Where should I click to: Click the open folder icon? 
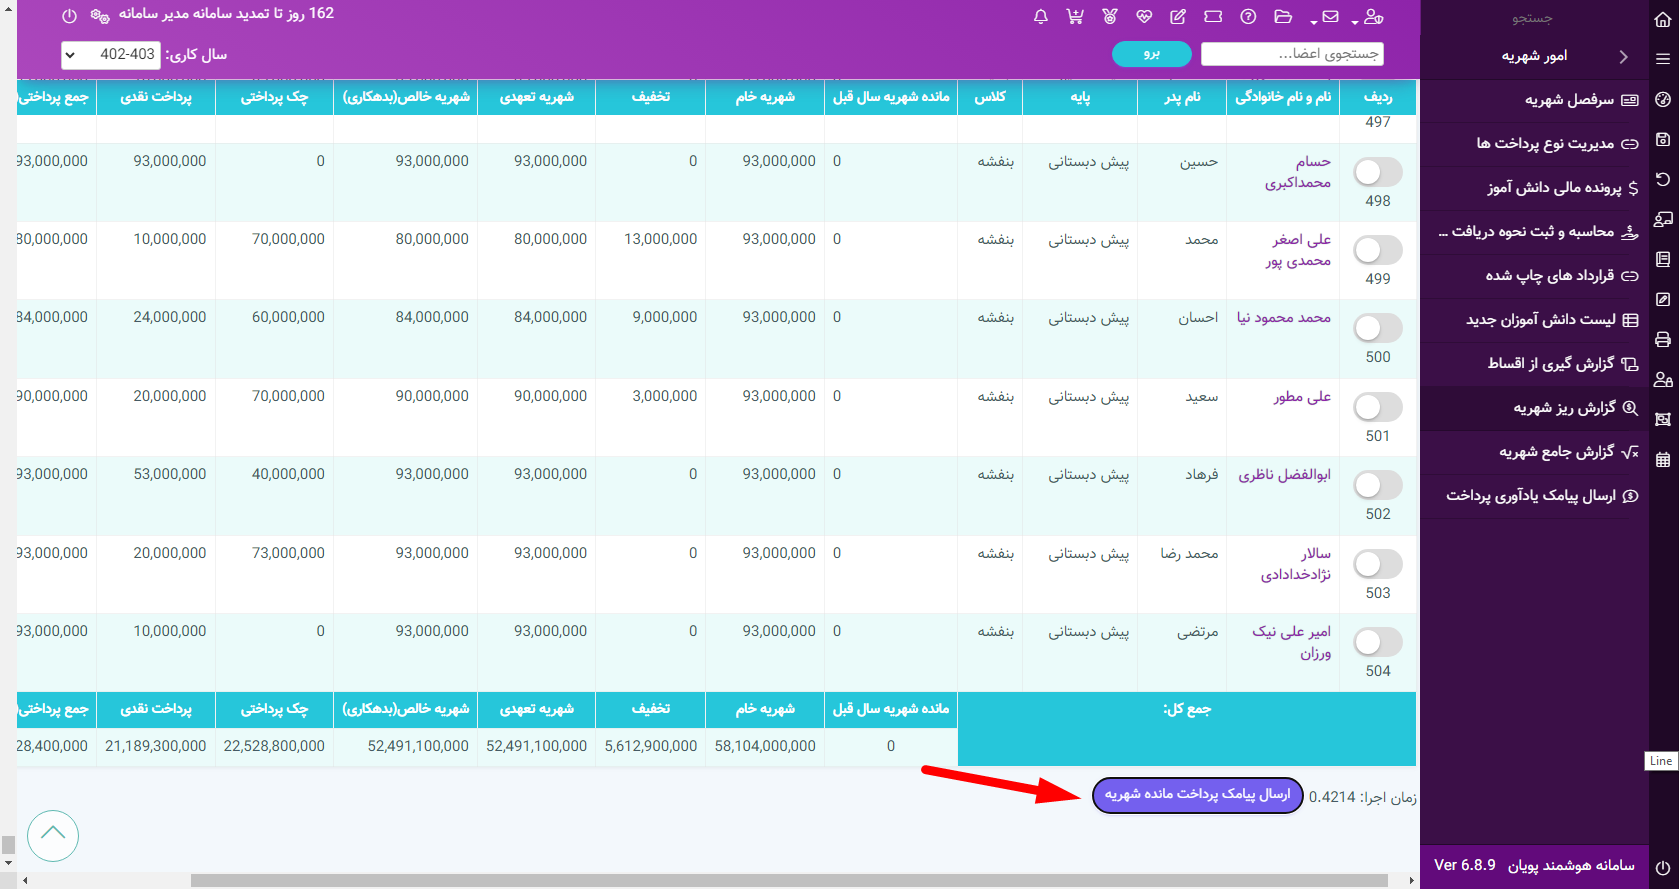tap(1283, 16)
